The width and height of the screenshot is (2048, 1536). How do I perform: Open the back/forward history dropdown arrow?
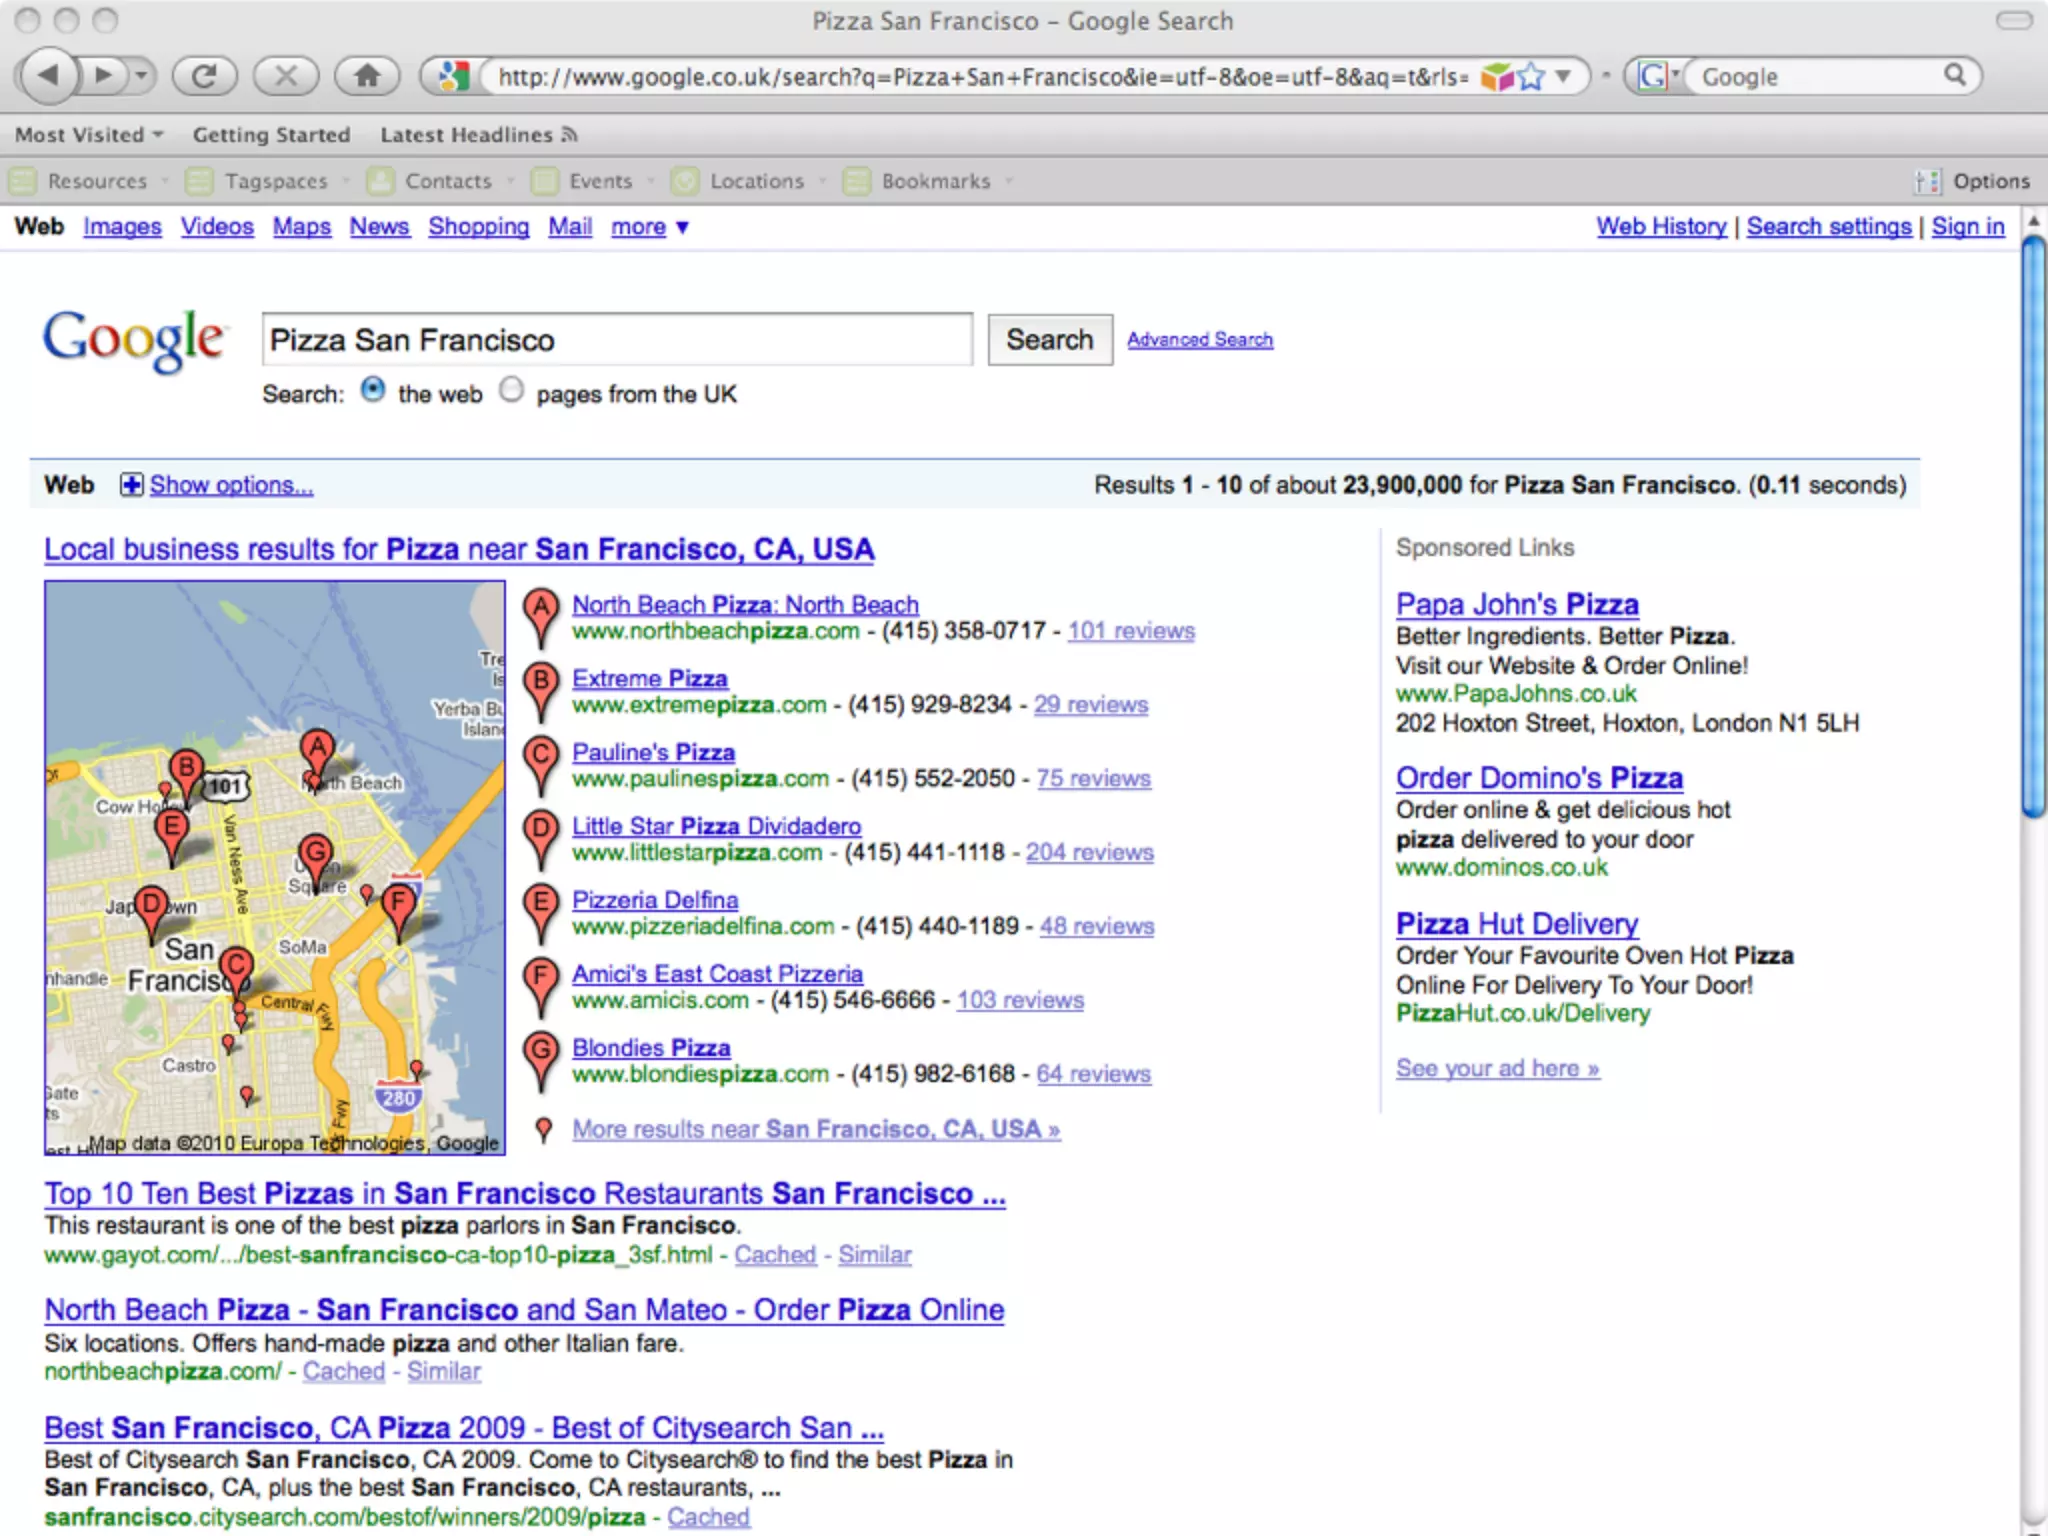tap(141, 76)
